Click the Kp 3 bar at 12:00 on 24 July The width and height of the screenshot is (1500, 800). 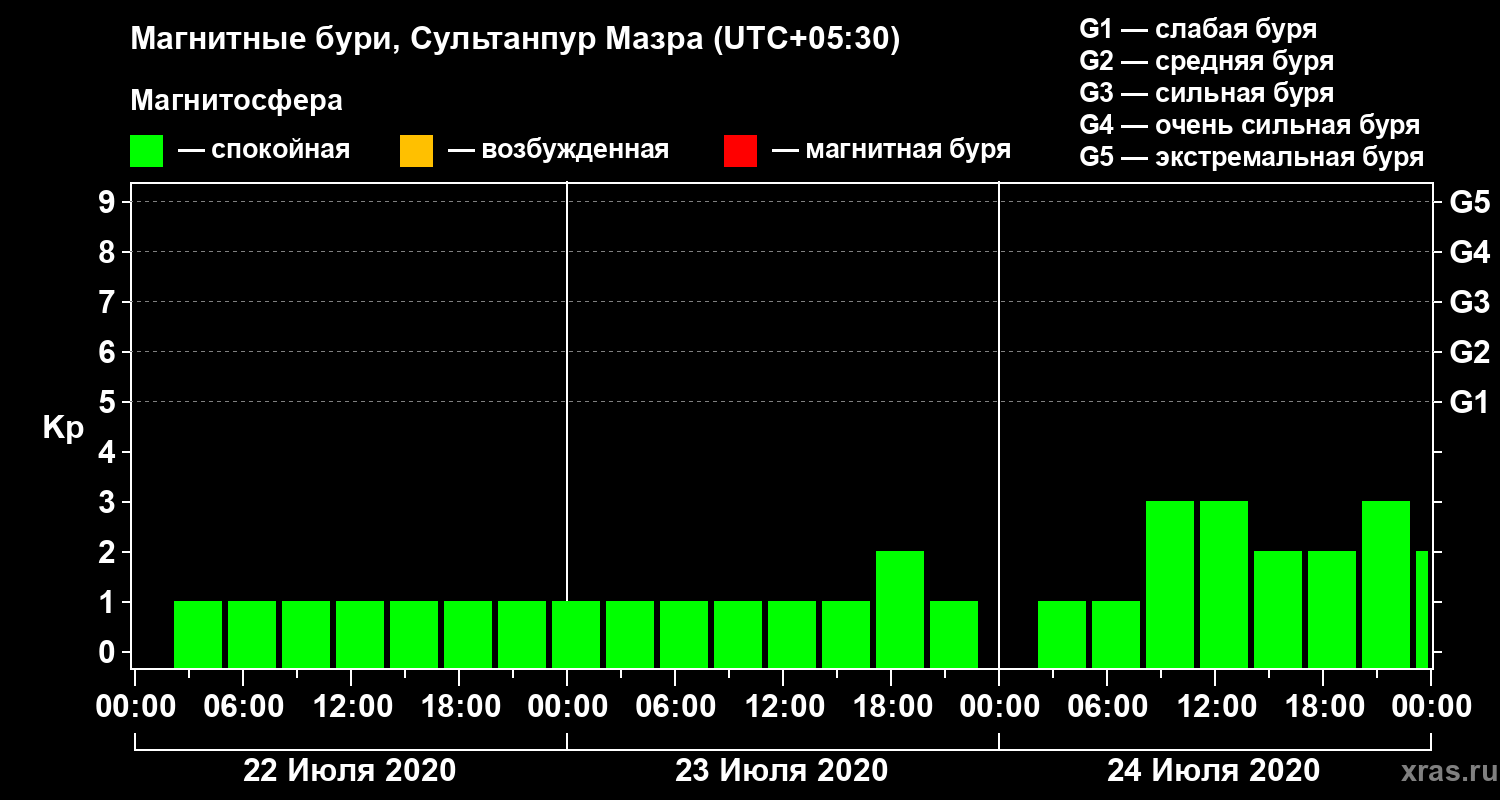click(x=1224, y=584)
